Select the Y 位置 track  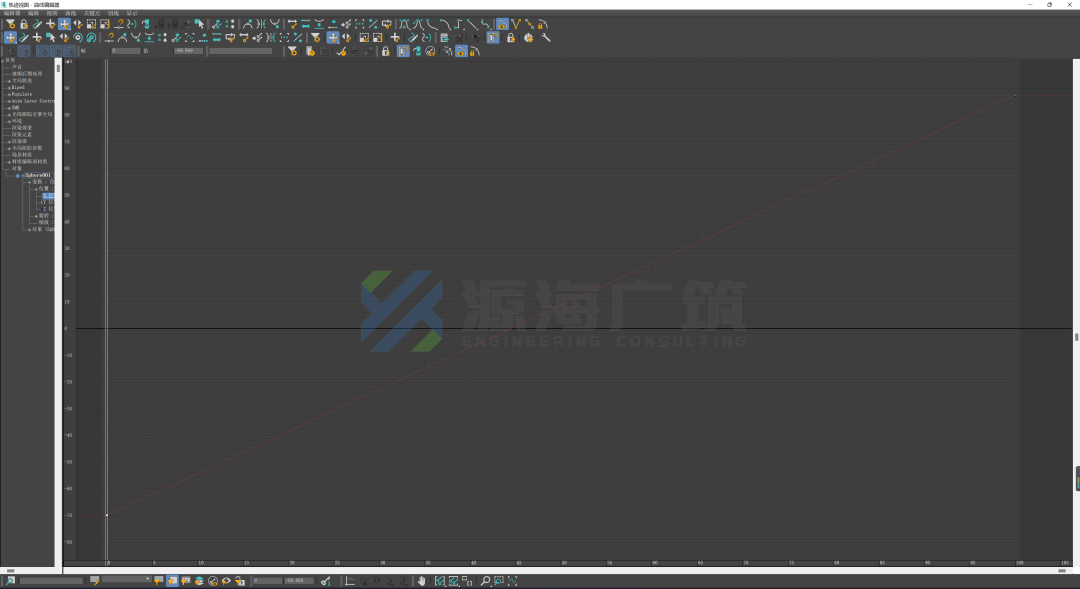tap(48, 203)
